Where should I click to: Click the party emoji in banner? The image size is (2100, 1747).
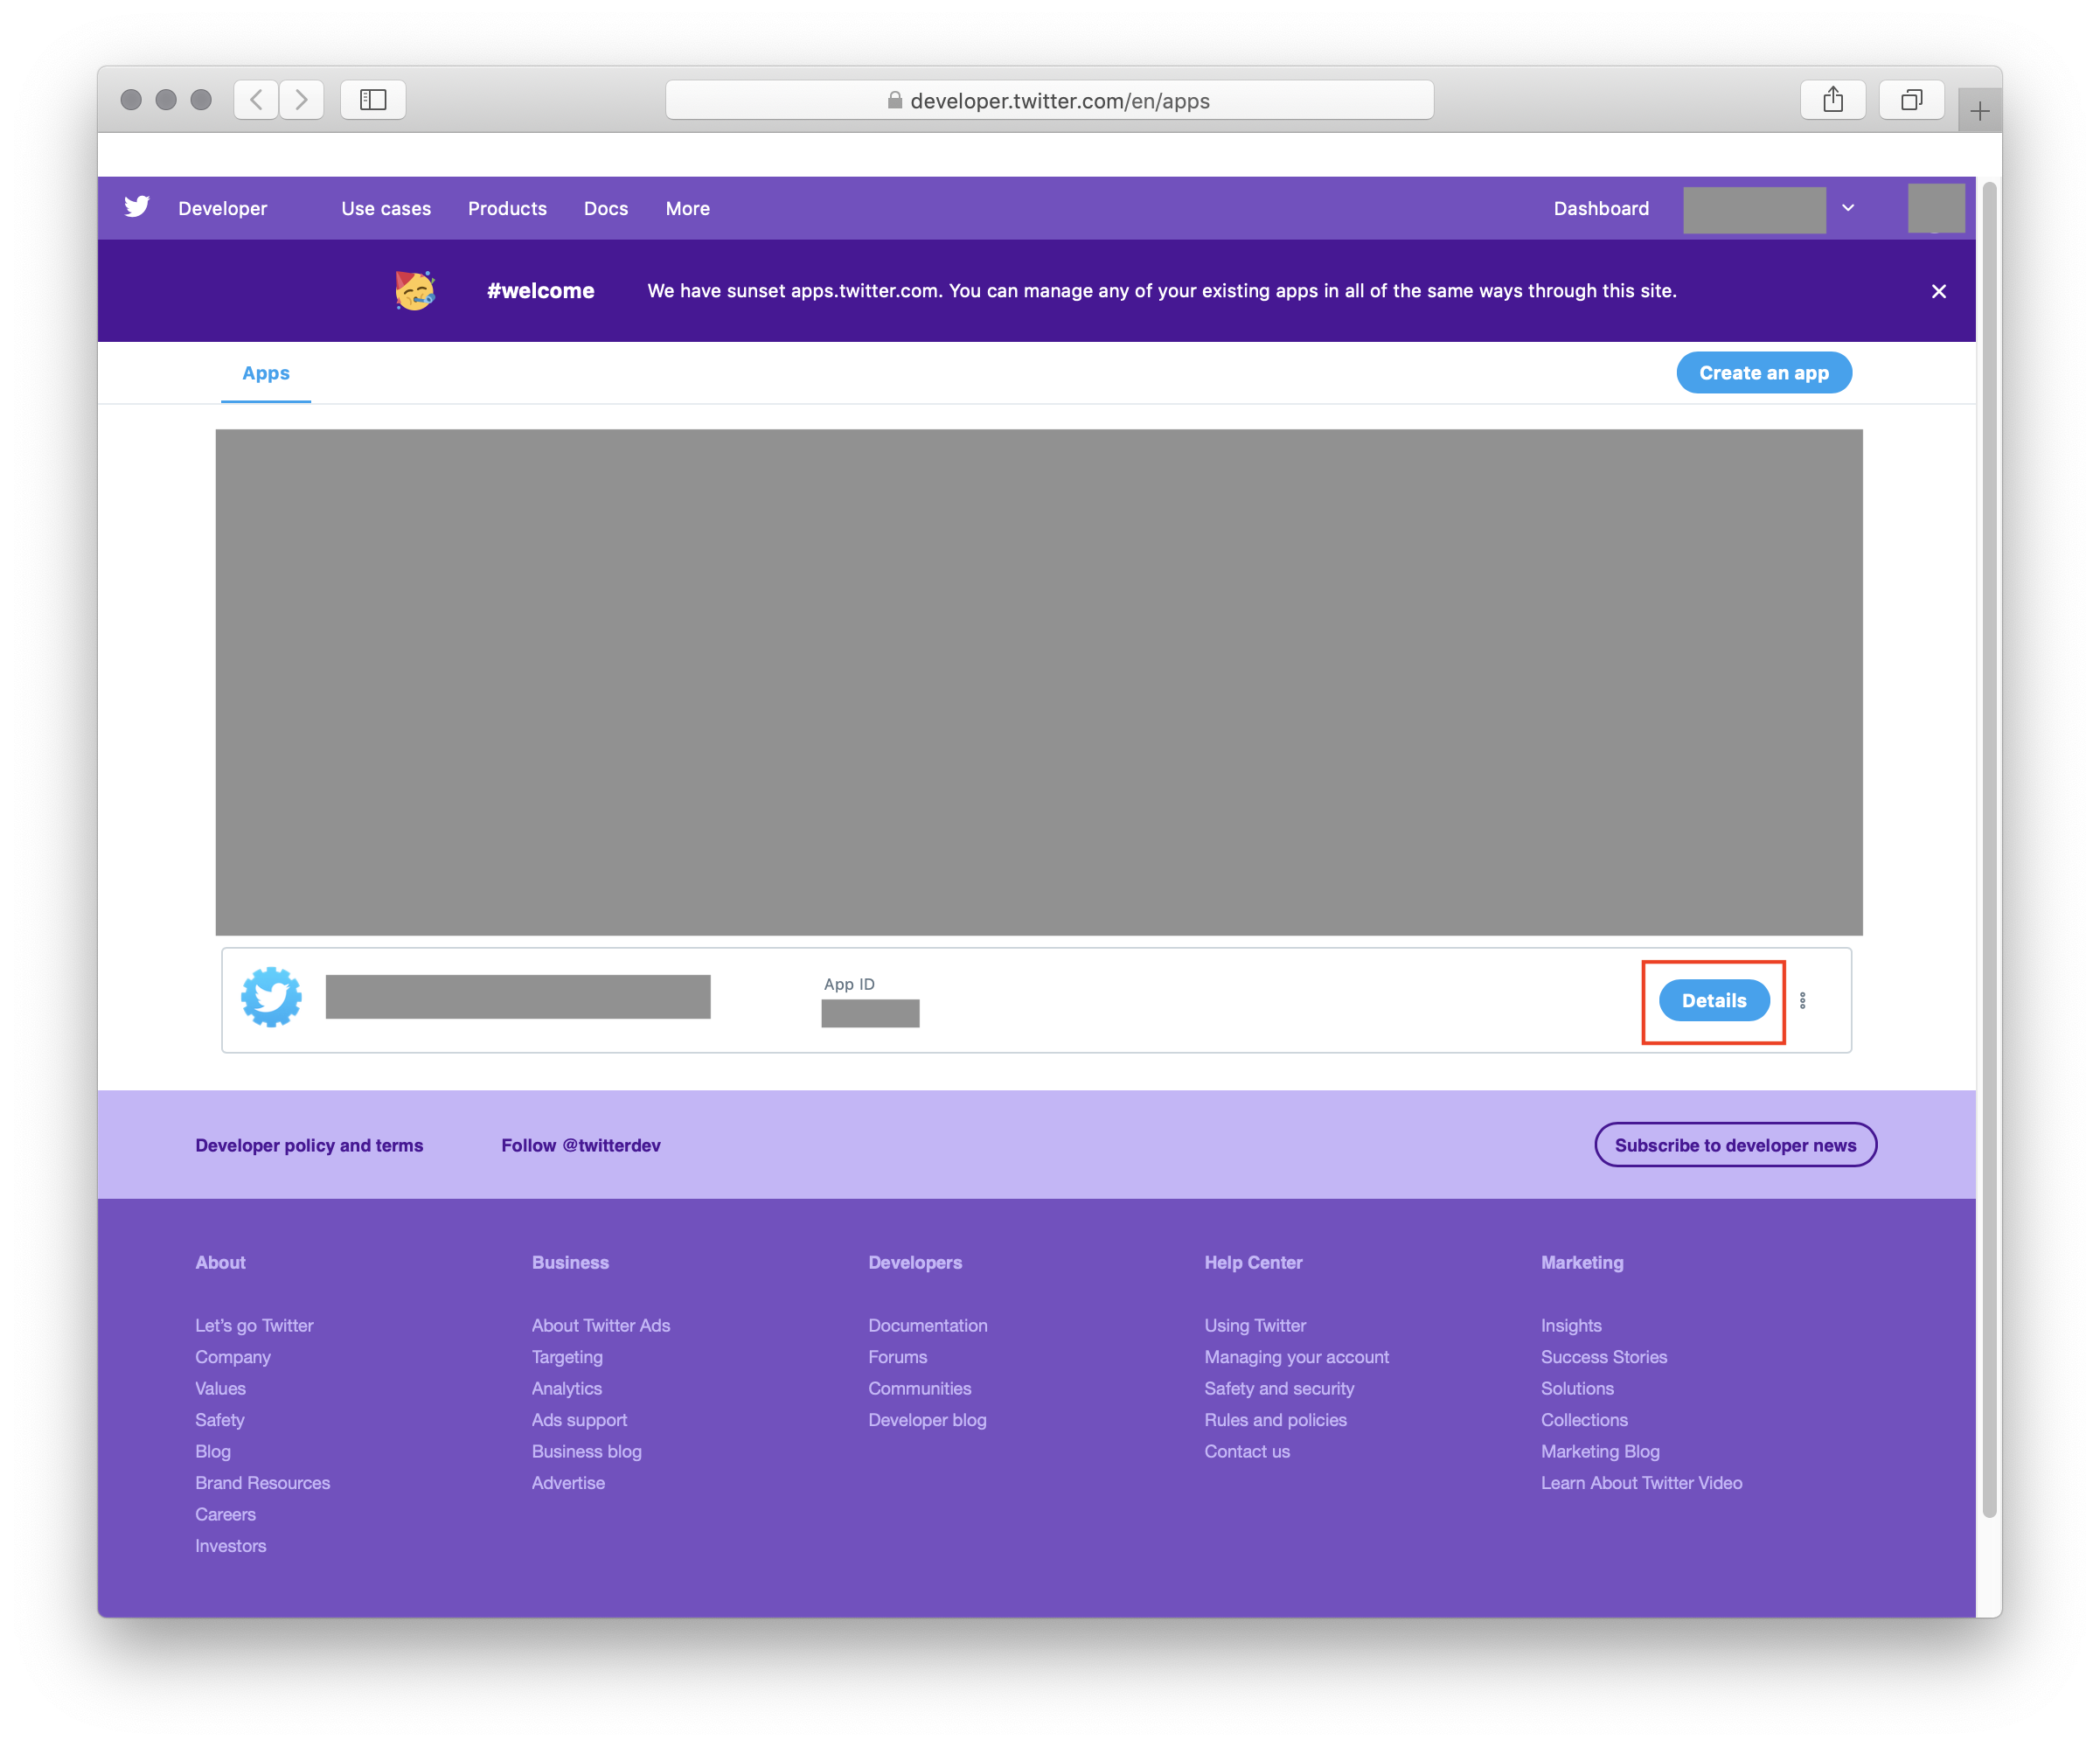click(x=414, y=290)
